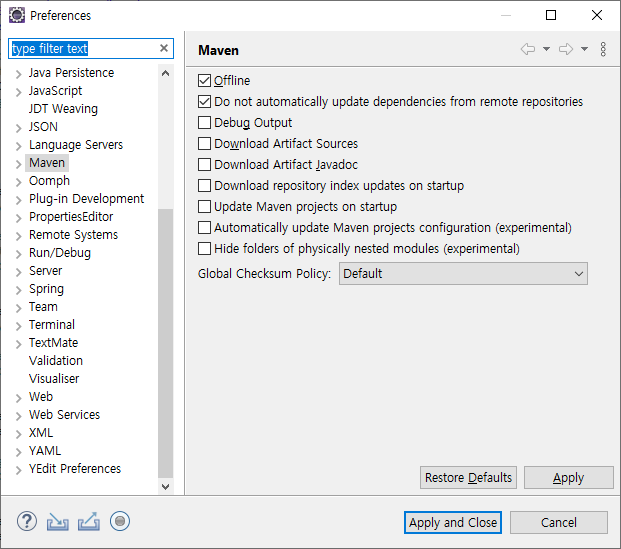
Task: Expand the Web Services tree node
Action: point(18,416)
